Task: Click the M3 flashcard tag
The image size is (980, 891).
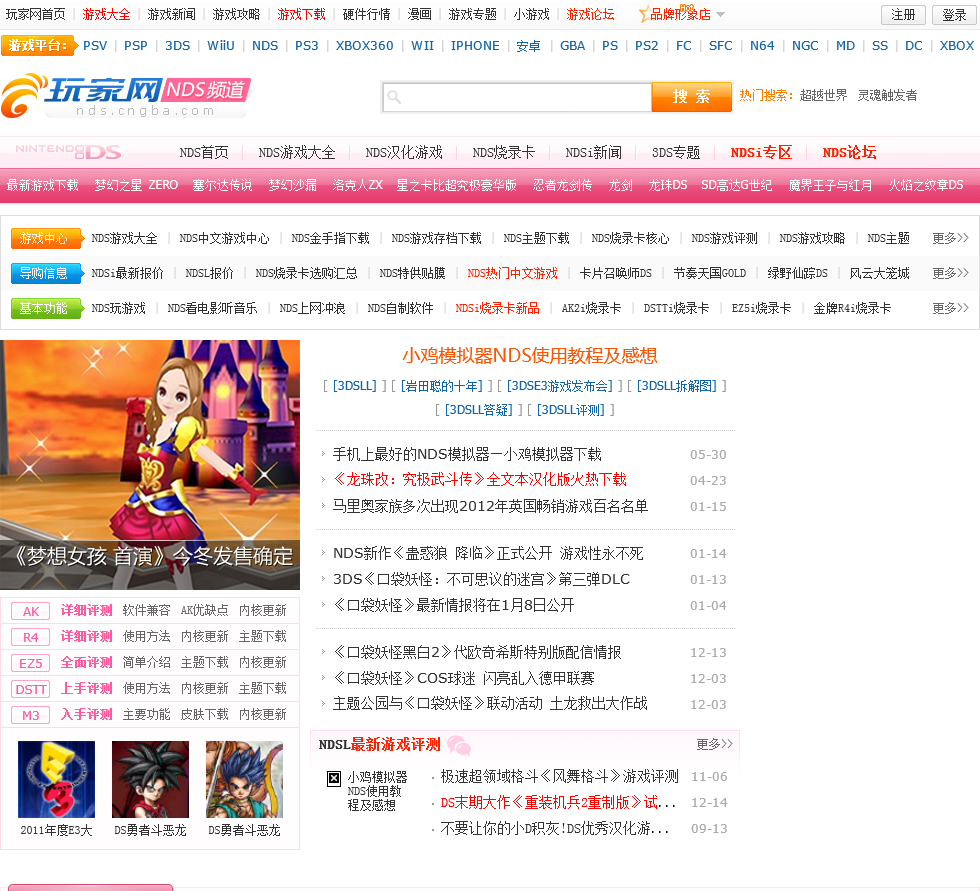Action: pos(31,715)
